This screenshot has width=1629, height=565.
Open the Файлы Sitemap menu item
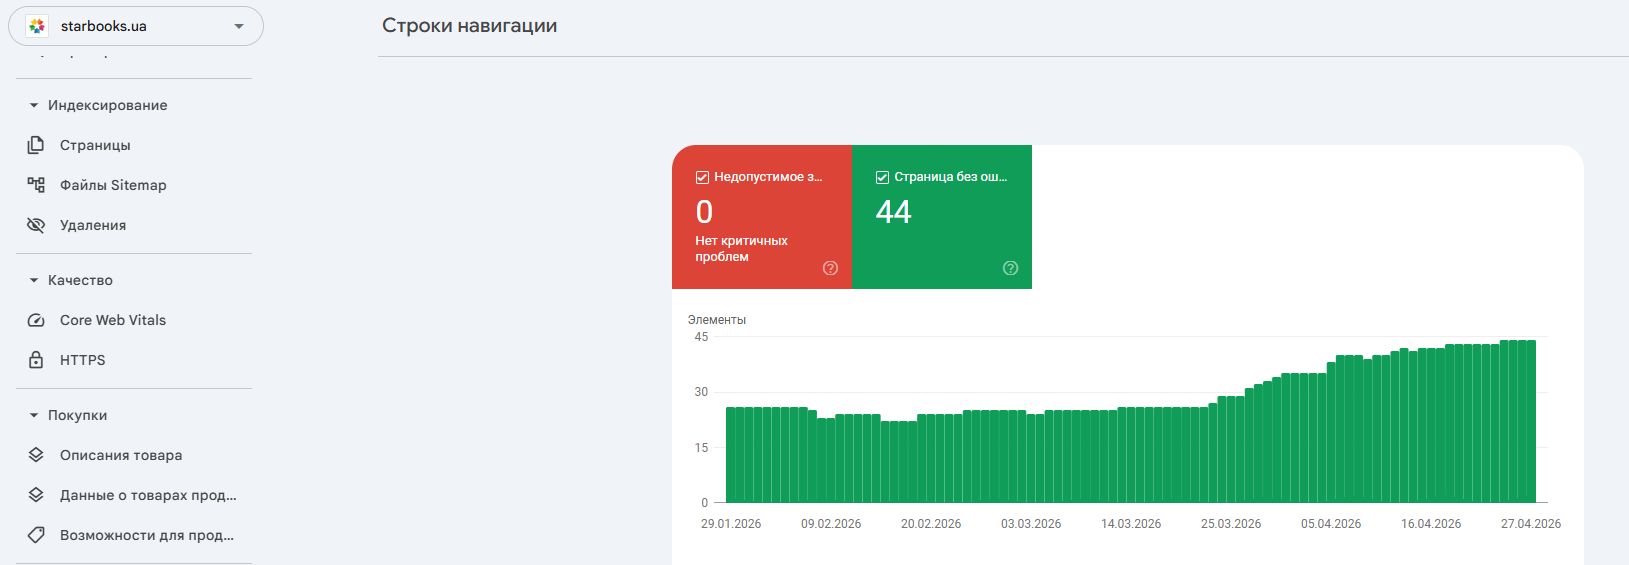[x=113, y=185]
